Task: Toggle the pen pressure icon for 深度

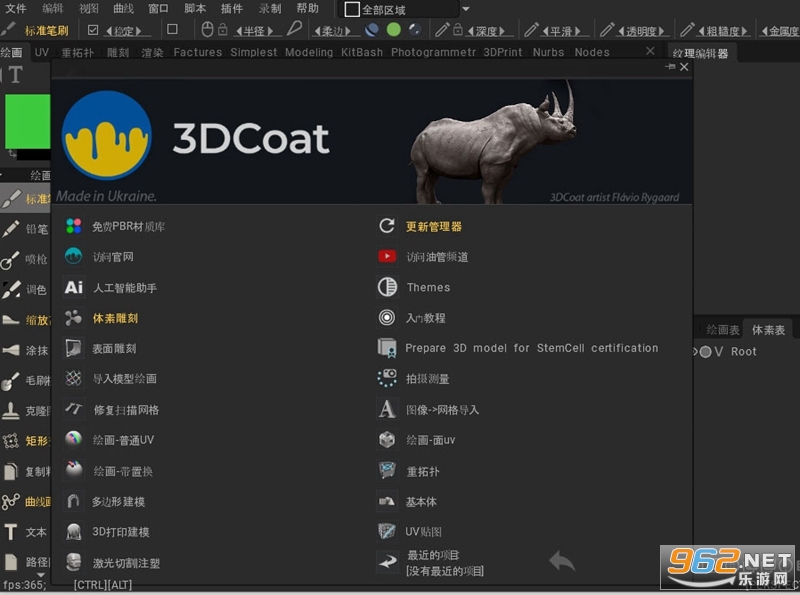Action: pyautogui.click(x=441, y=30)
